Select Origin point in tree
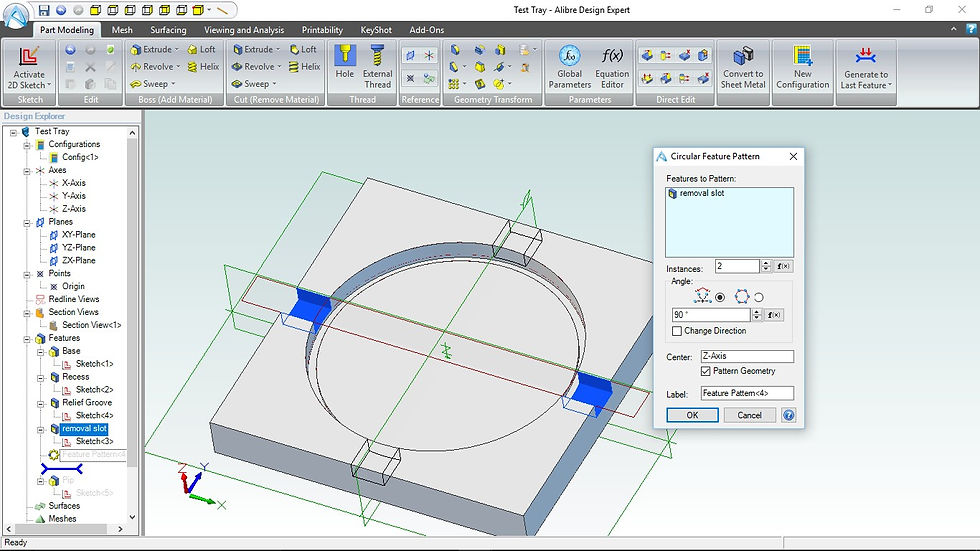 (73, 286)
